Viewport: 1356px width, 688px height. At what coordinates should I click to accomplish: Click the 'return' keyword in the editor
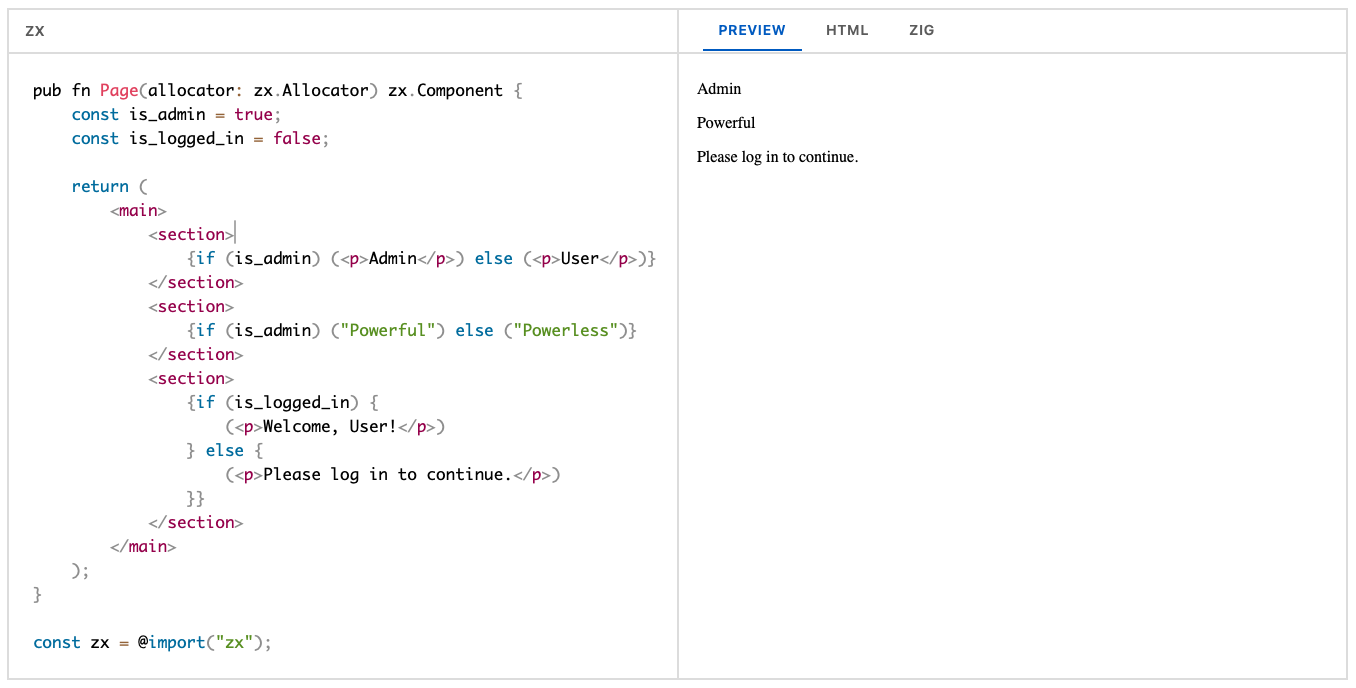100,187
